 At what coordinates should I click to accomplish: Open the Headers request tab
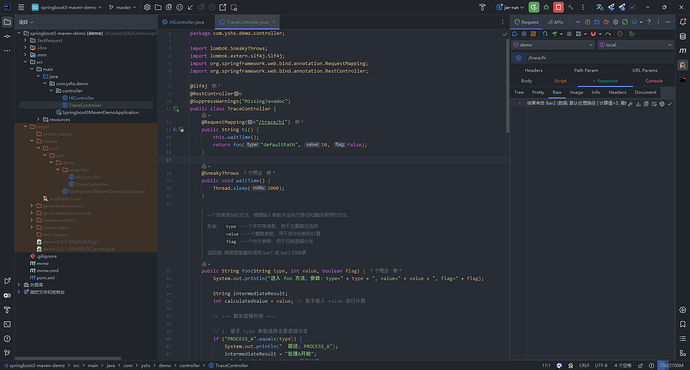pos(533,70)
